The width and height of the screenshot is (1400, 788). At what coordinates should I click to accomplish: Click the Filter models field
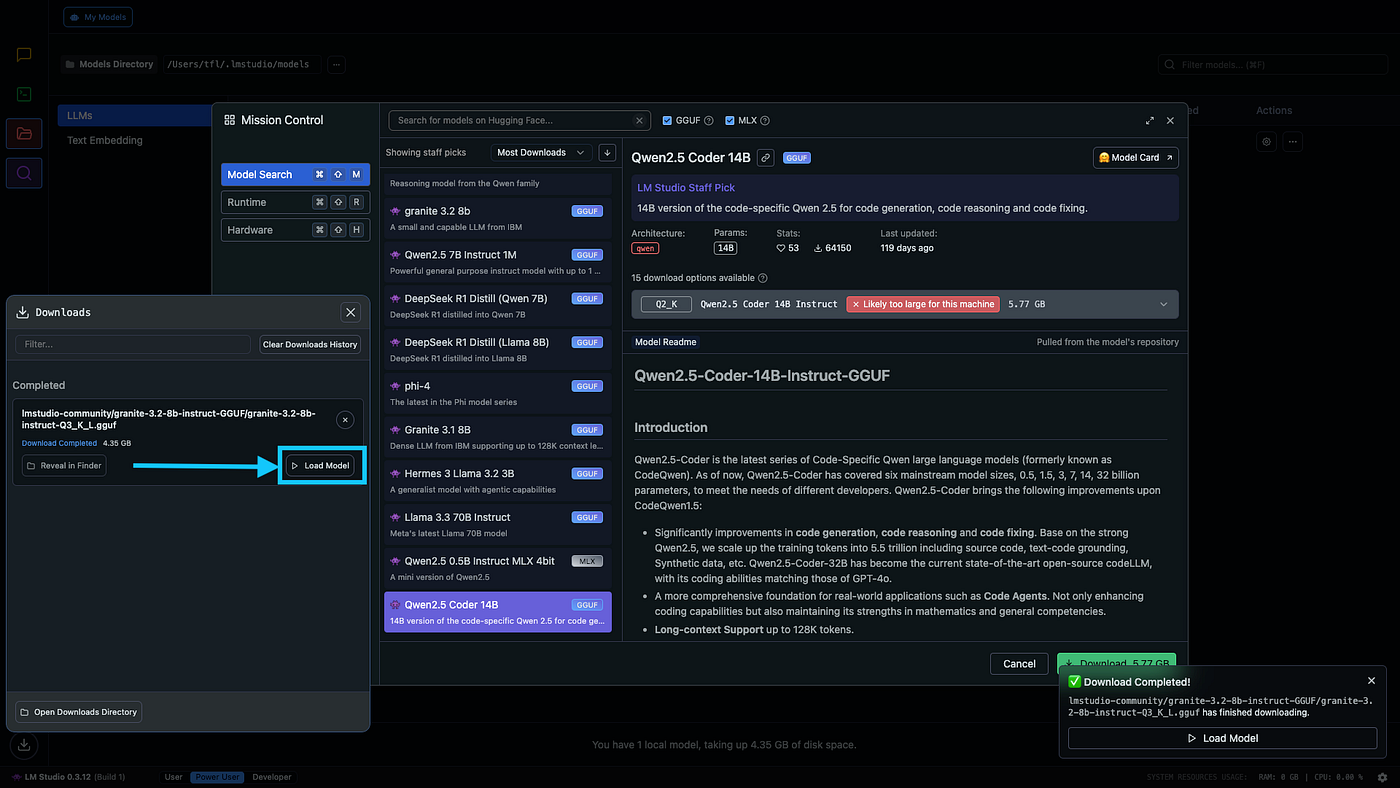[x=1273, y=64]
